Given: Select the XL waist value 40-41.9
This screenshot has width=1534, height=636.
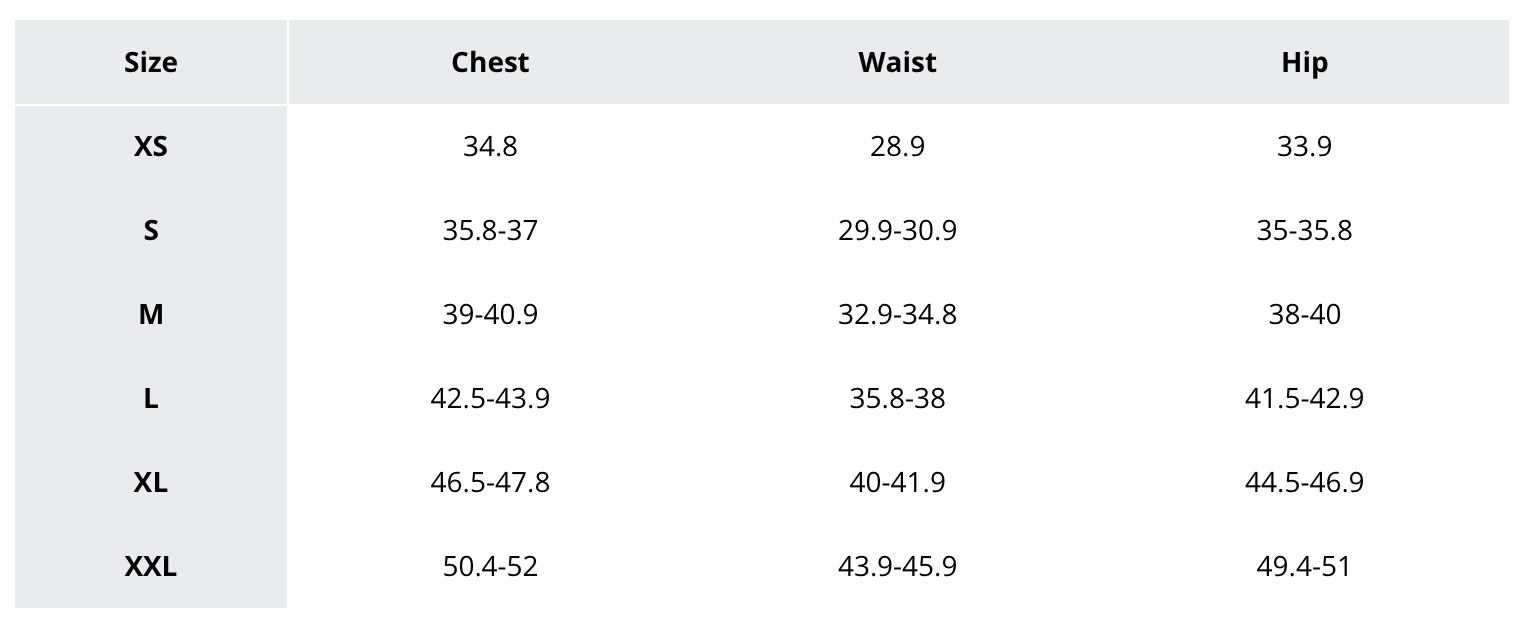Looking at the screenshot, I should tap(897, 483).
